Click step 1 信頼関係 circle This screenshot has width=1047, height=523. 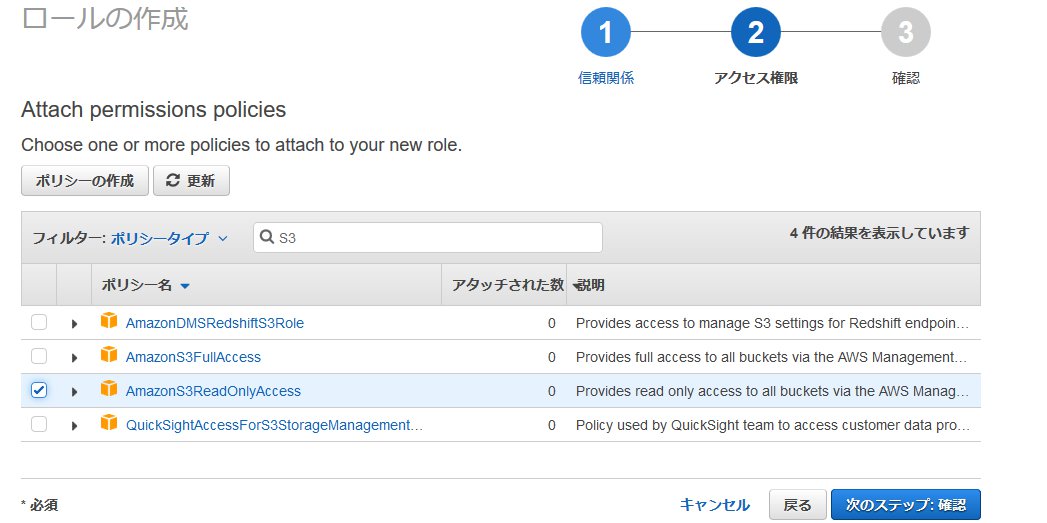tap(605, 33)
